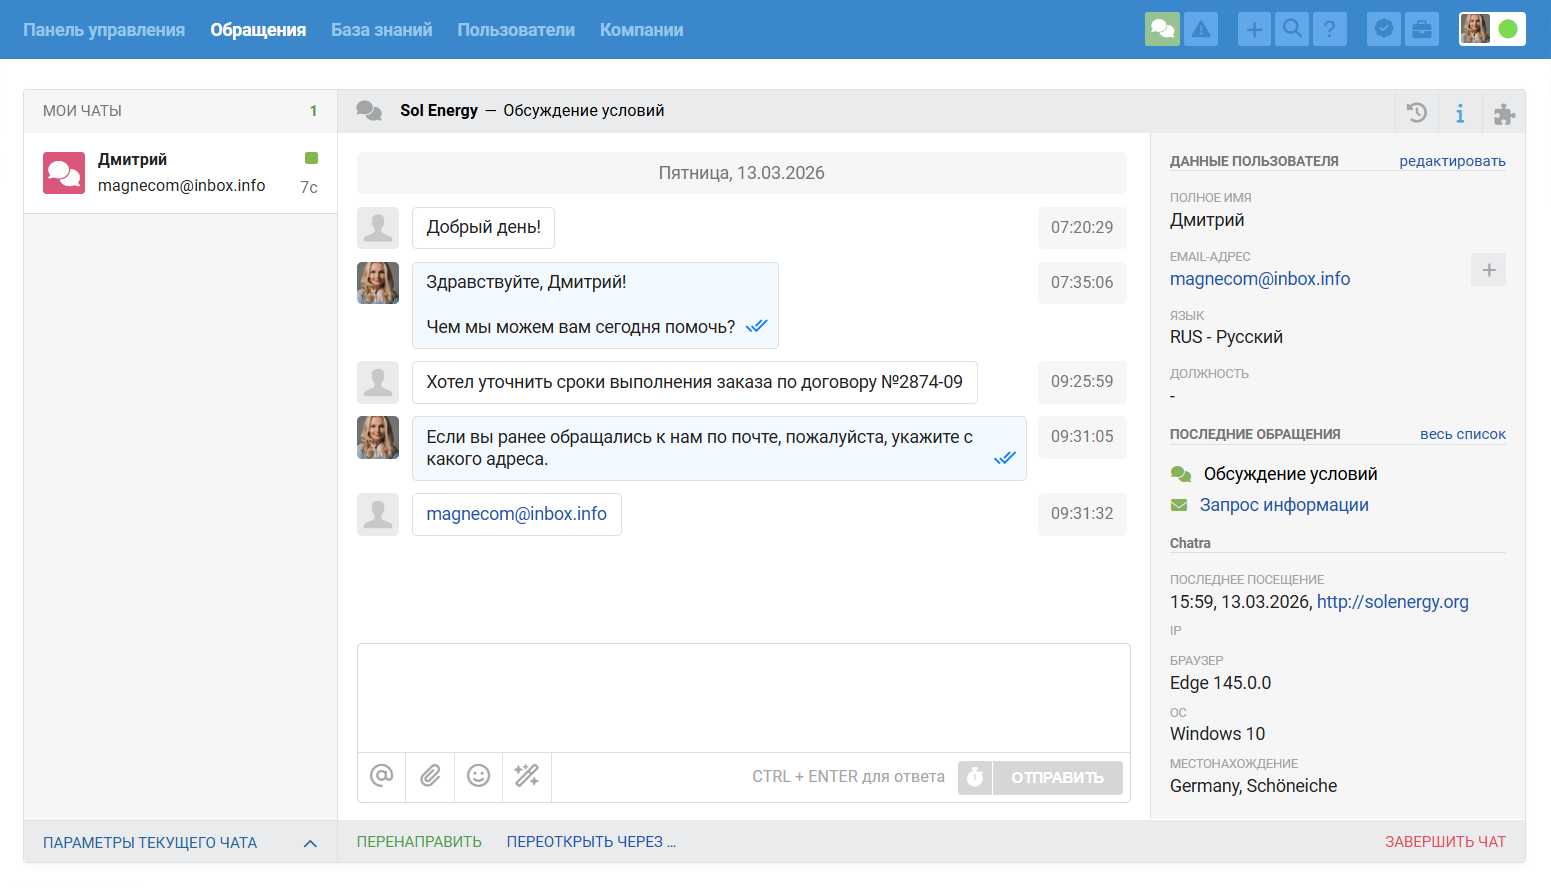Image resolution: width=1551 pixels, height=888 pixels.
Task: Click the plus create icon in header
Action: tap(1254, 29)
